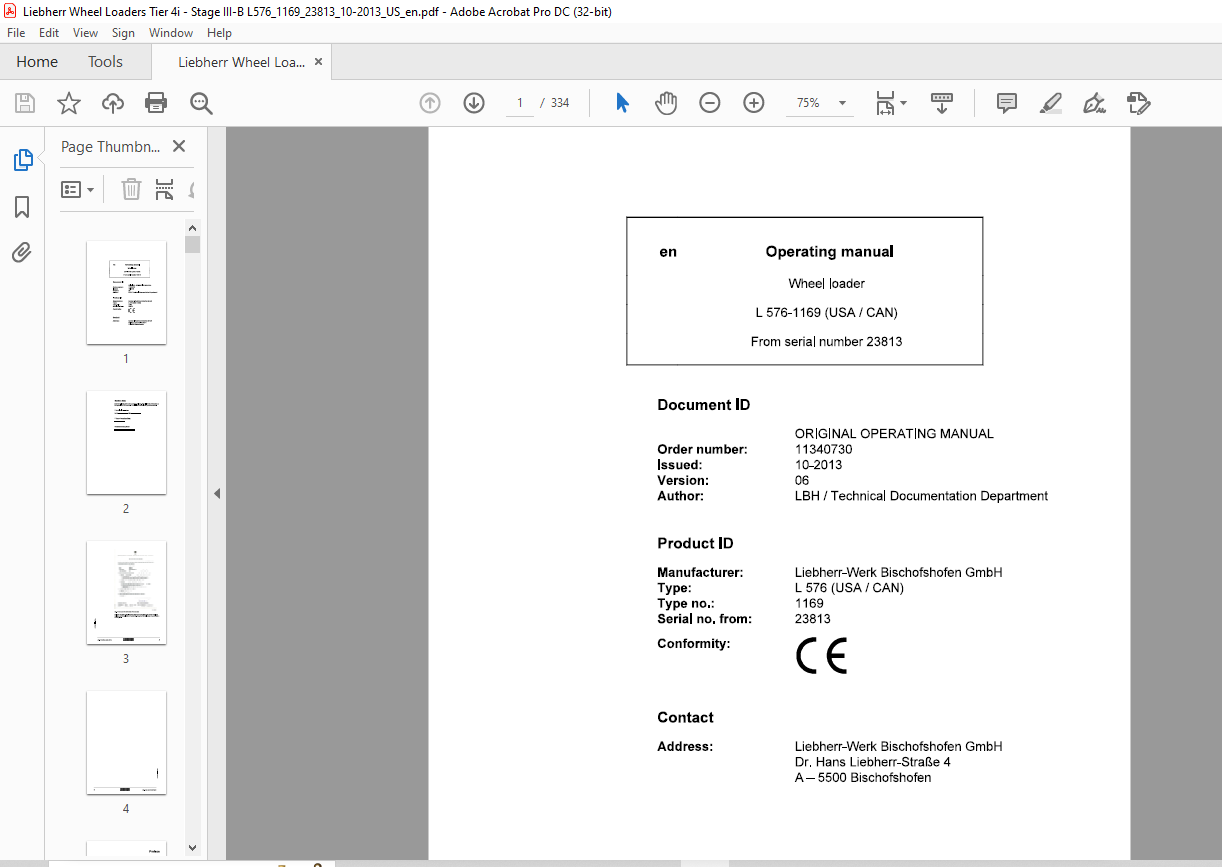The image size is (1222, 867).
Task: Click the Fit page width icon
Action: 885,103
